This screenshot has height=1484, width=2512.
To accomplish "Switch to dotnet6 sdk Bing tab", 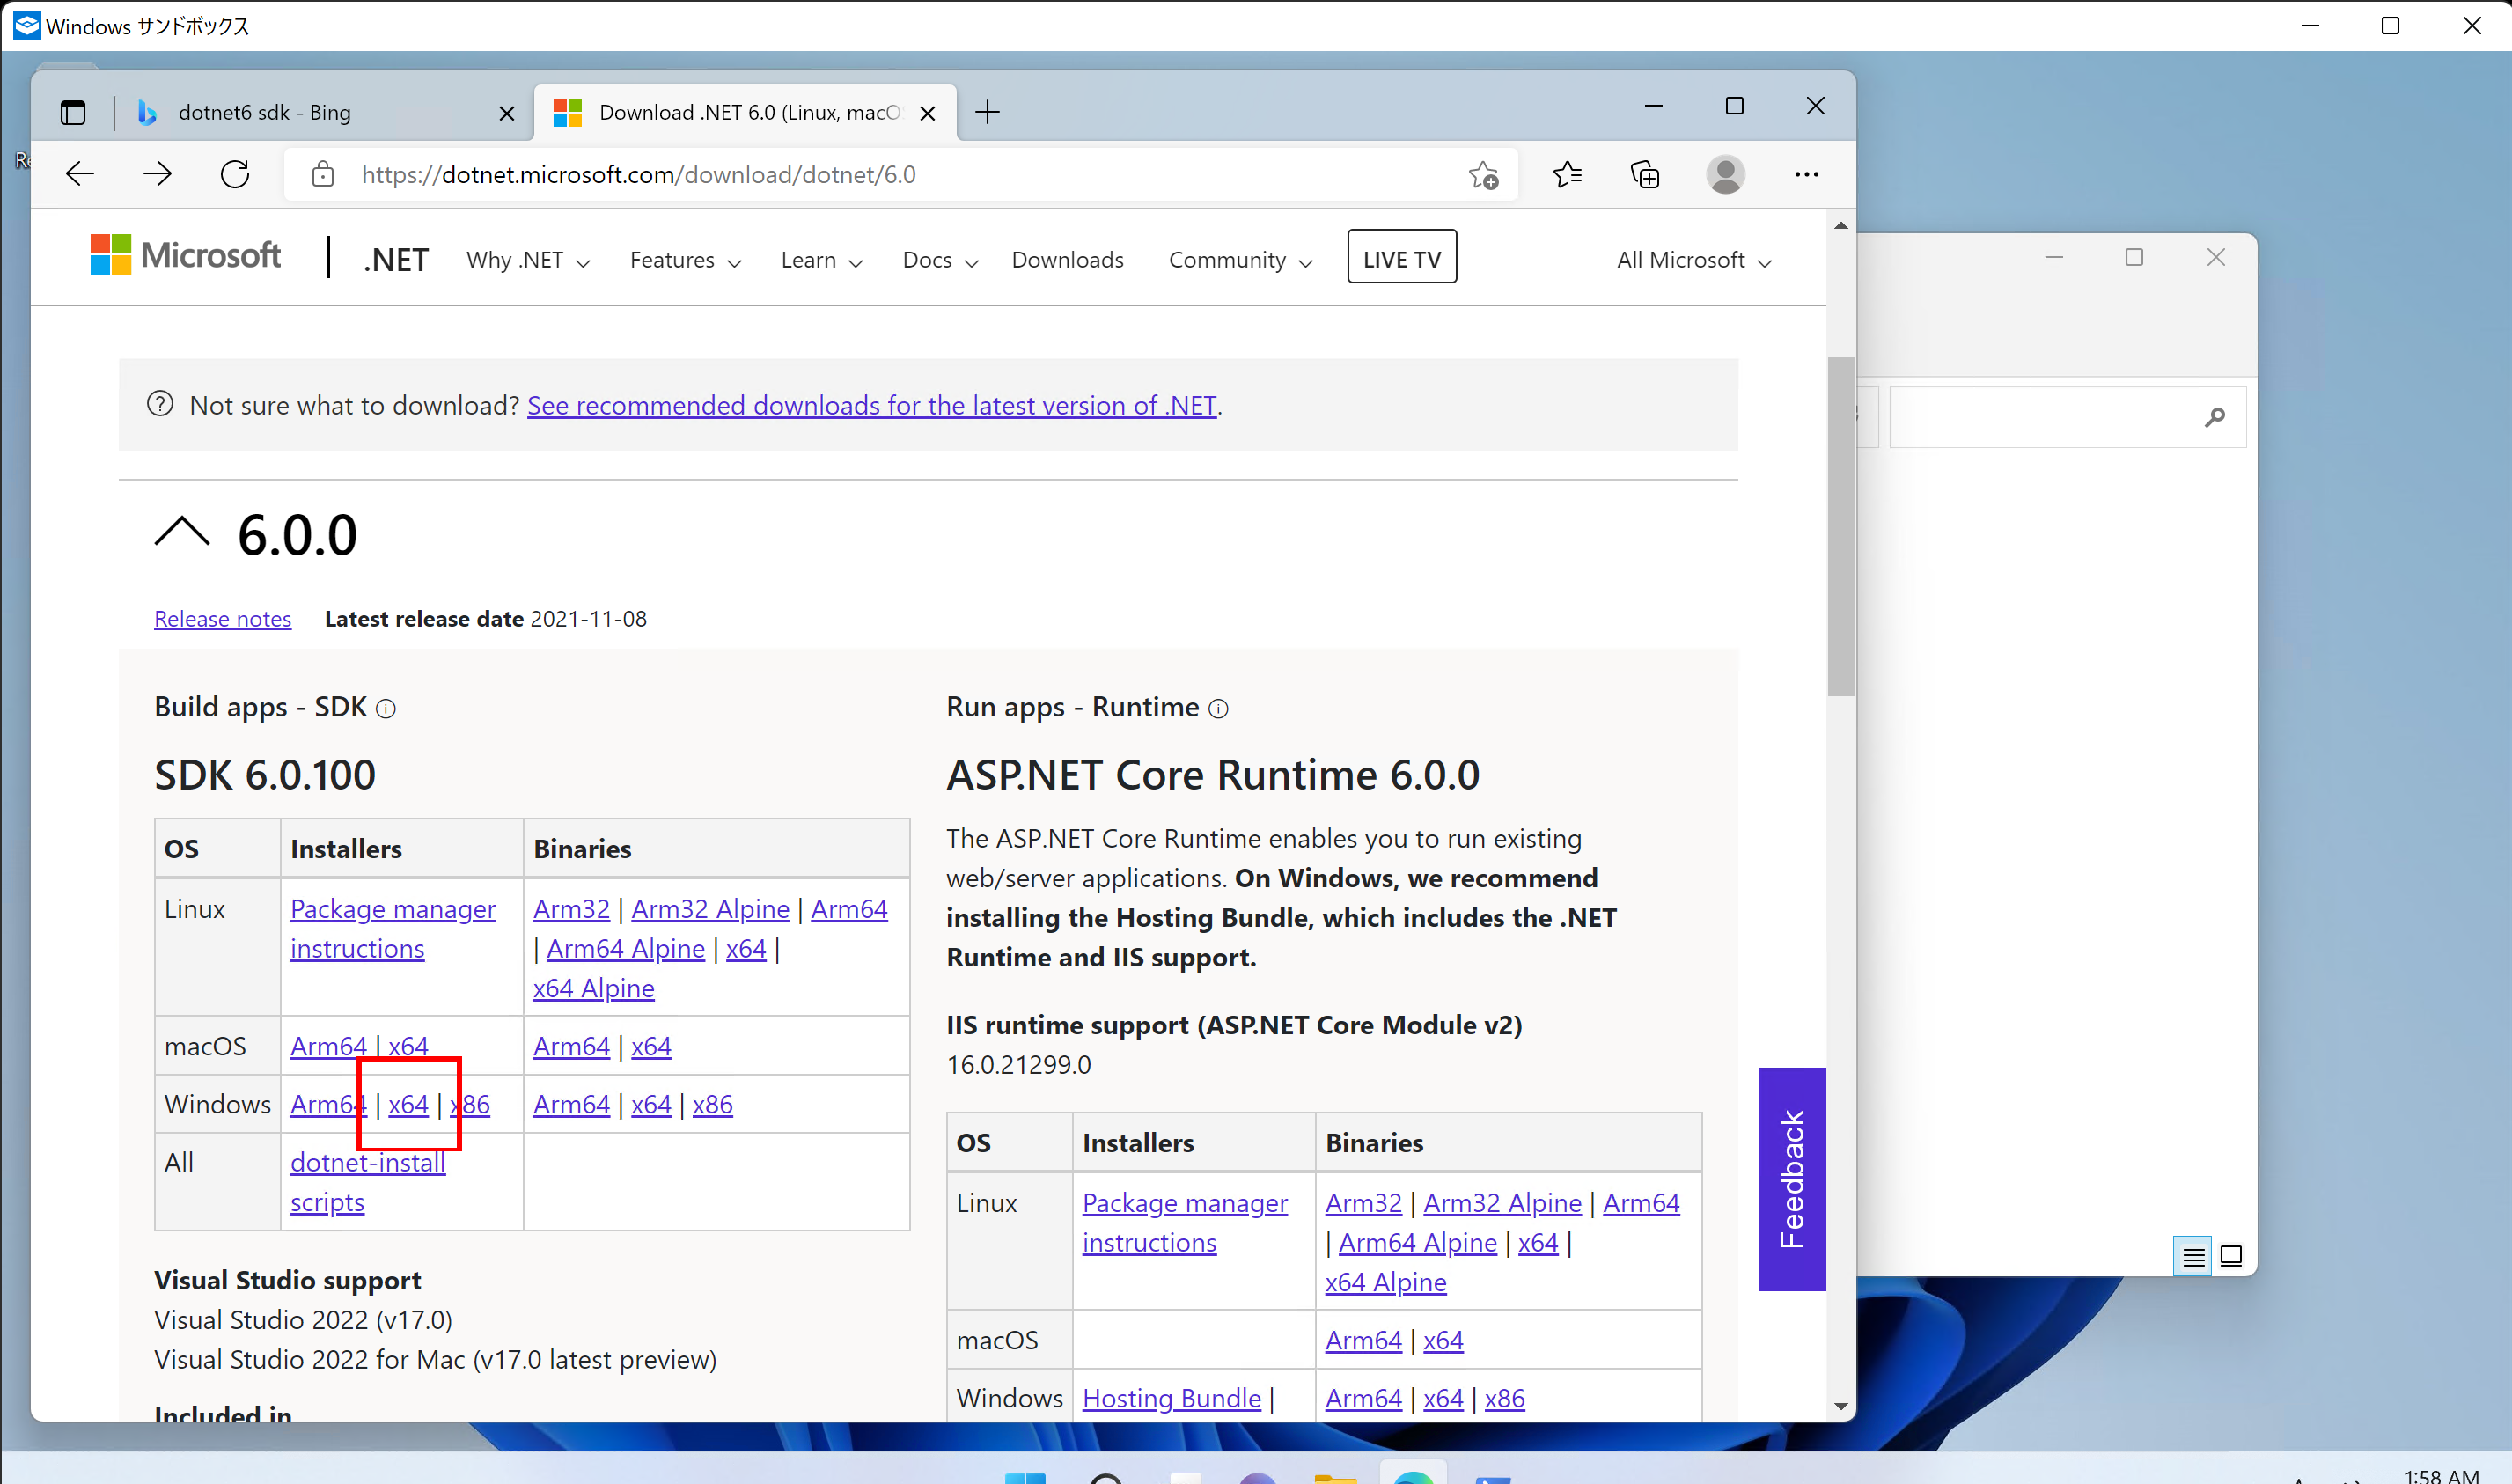I will tap(264, 112).
